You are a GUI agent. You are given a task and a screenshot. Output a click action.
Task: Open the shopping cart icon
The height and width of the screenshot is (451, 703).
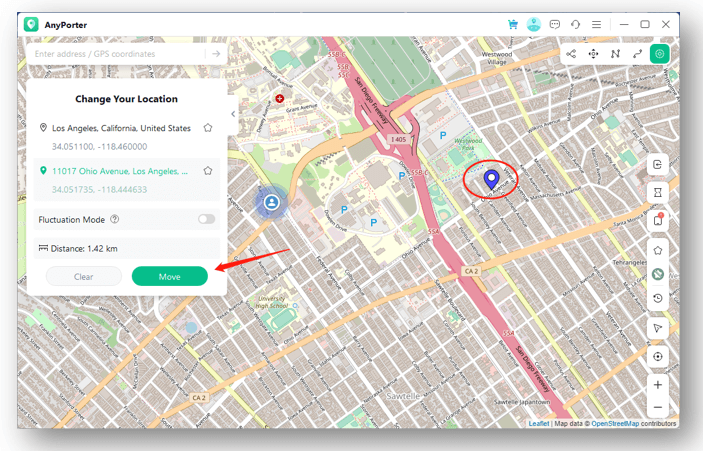[x=513, y=25]
